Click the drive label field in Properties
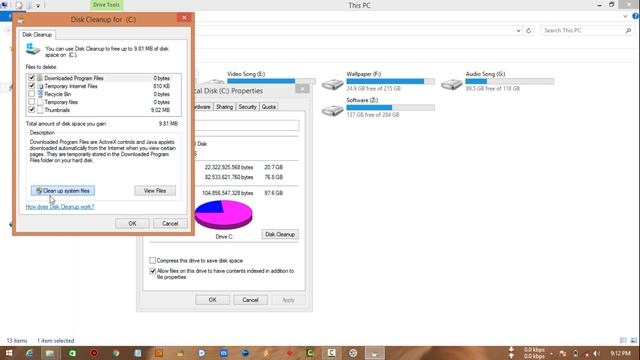The image size is (640, 360). (x=247, y=125)
